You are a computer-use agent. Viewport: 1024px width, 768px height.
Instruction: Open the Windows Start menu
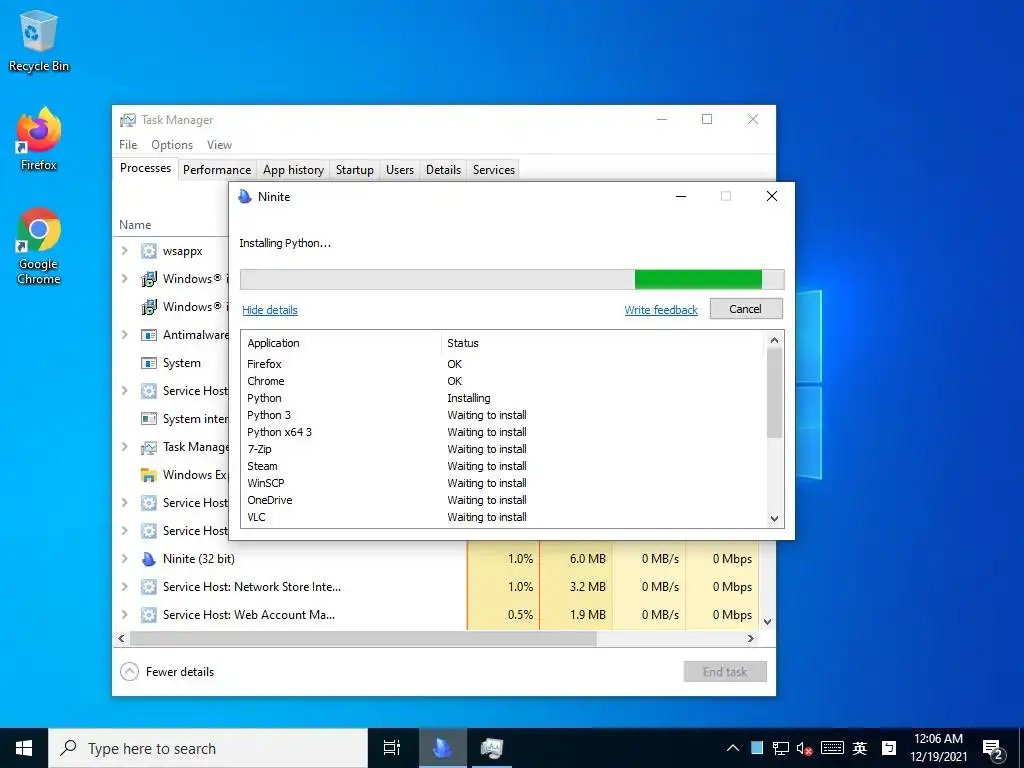tap(24, 748)
